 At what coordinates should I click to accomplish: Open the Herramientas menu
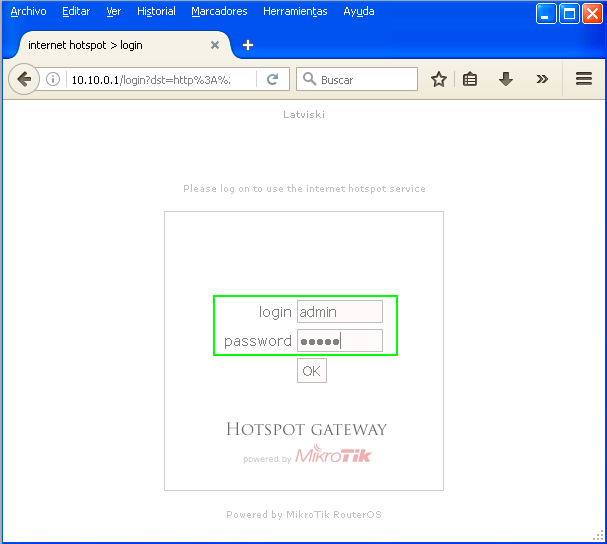pyautogui.click(x=294, y=12)
